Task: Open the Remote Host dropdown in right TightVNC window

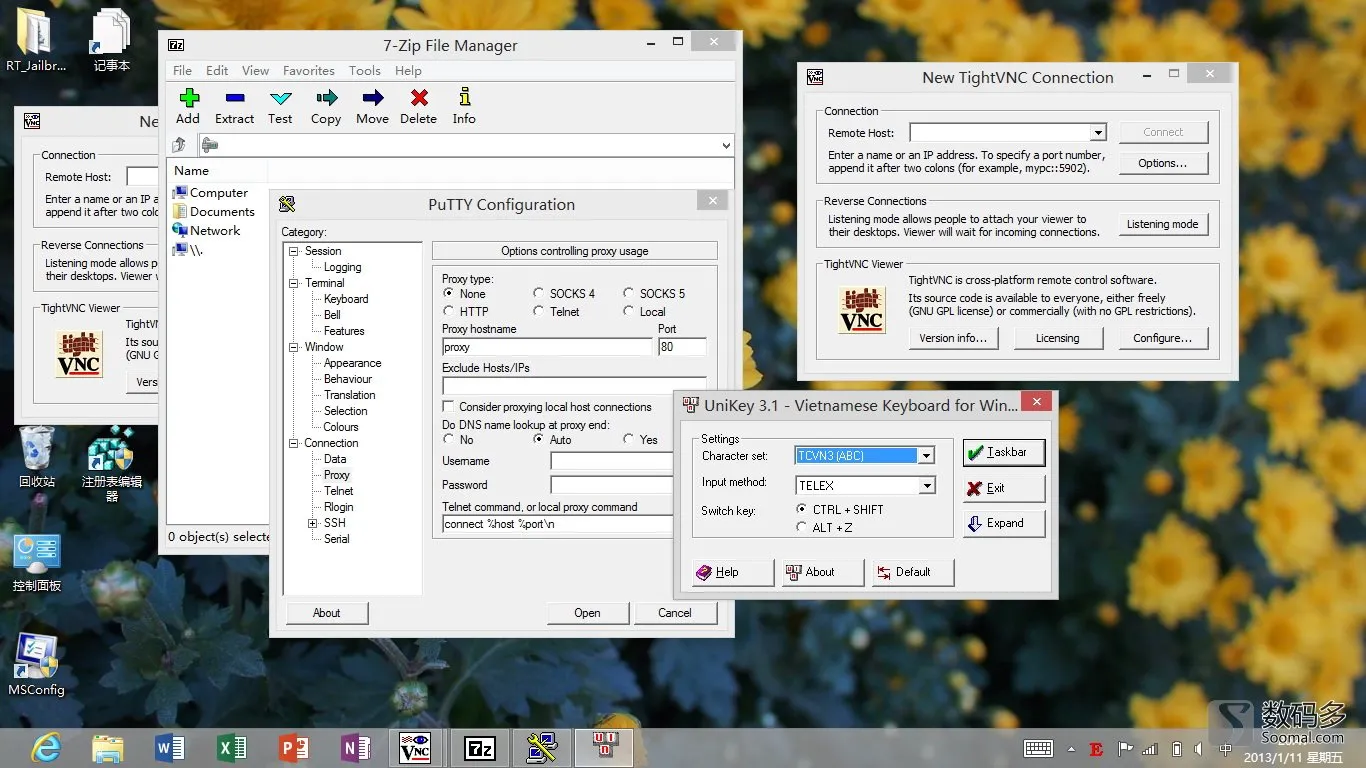Action: point(1098,133)
